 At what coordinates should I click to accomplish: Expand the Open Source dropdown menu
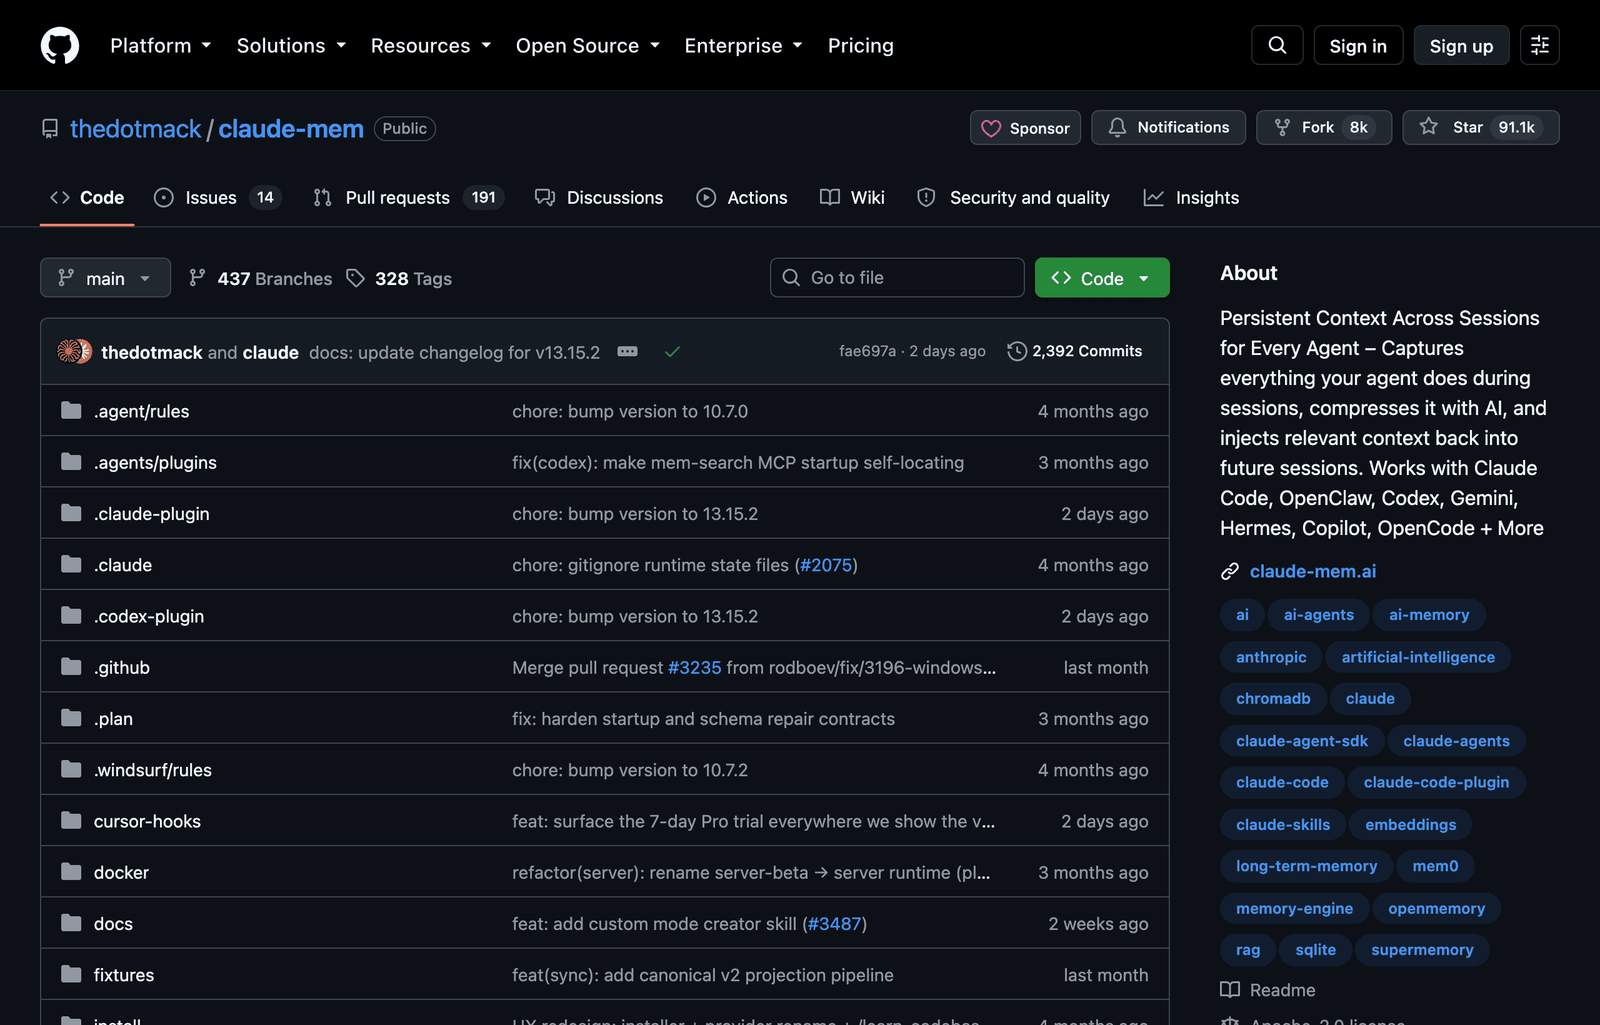tap(588, 46)
